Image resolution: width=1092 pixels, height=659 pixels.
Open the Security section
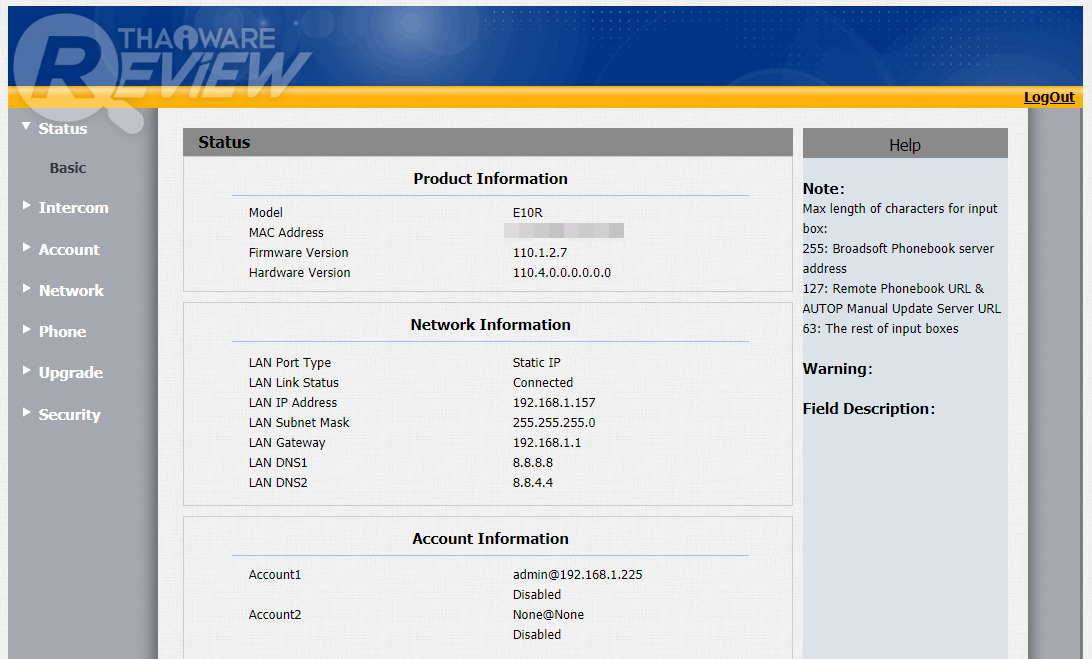click(x=69, y=414)
